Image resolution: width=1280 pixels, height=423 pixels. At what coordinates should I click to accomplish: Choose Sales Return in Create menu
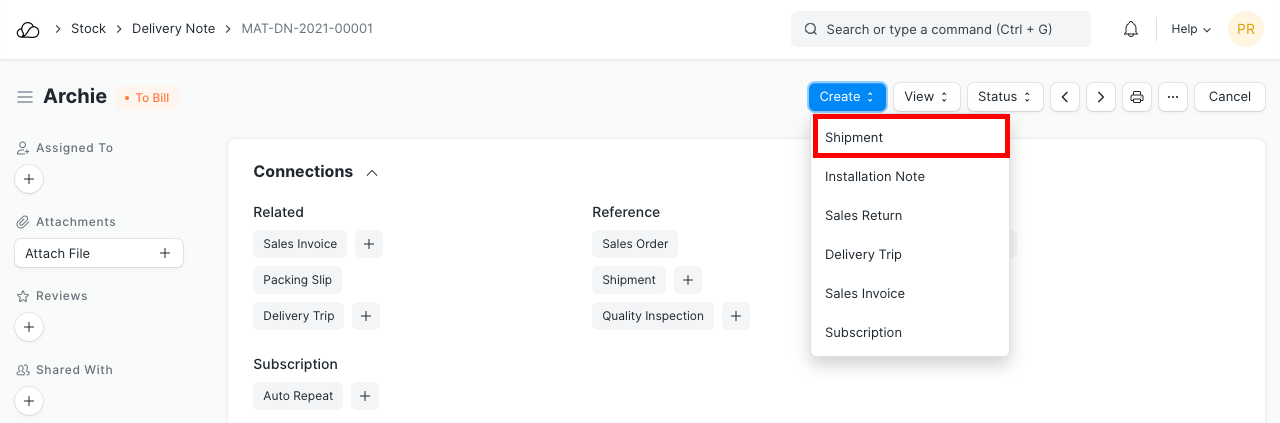(863, 215)
